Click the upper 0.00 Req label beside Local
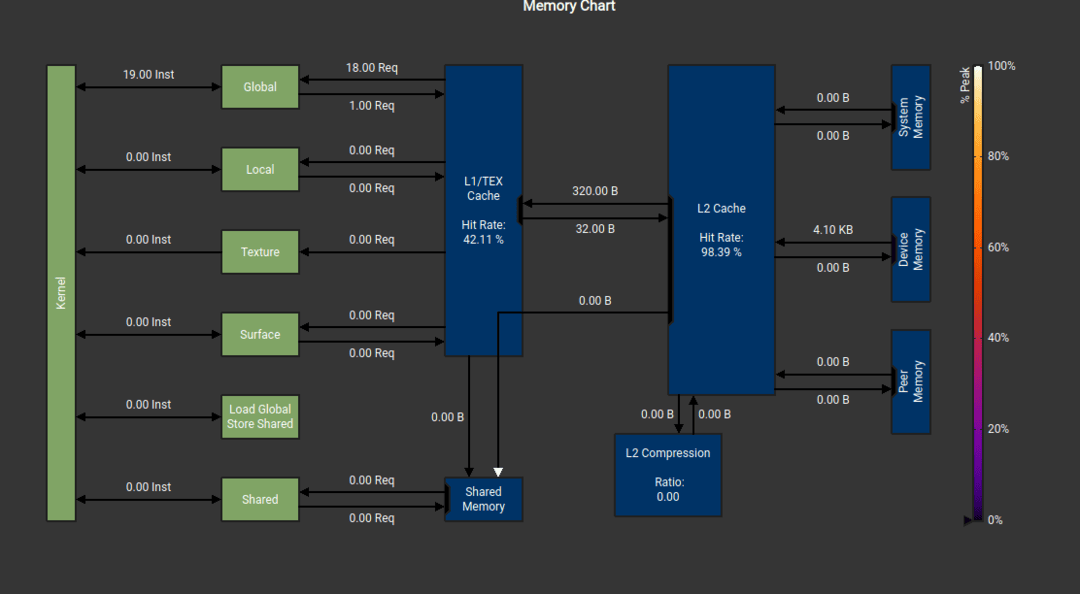Image resolution: width=1080 pixels, height=594 pixels. pos(372,150)
